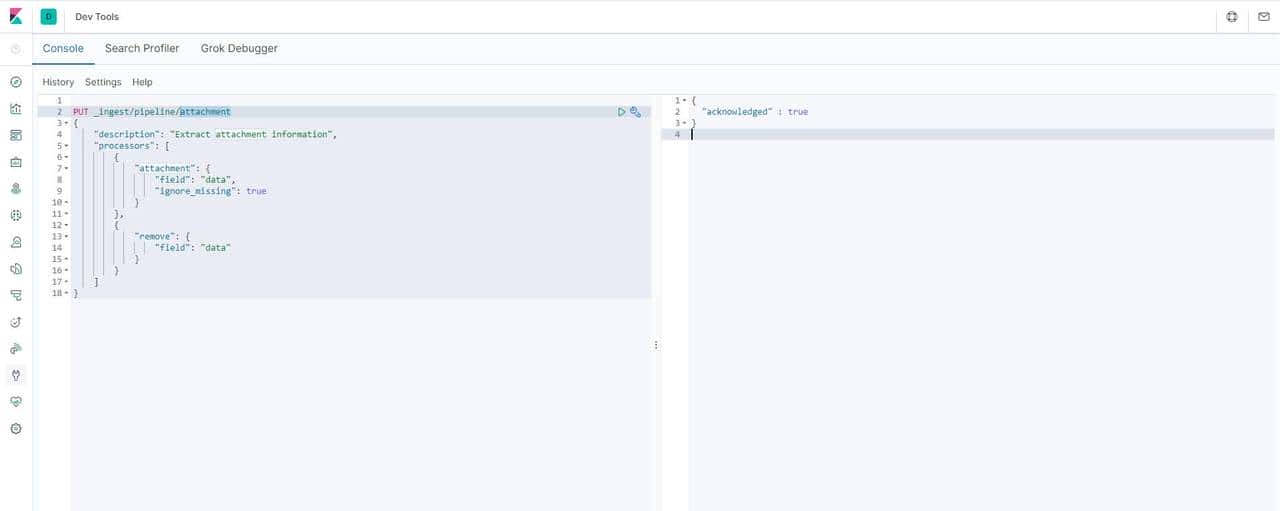The width and height of the screenshot is (1280, 511).
Task: Collapse the remove block at line 13
Action: (x=66, y=237)
